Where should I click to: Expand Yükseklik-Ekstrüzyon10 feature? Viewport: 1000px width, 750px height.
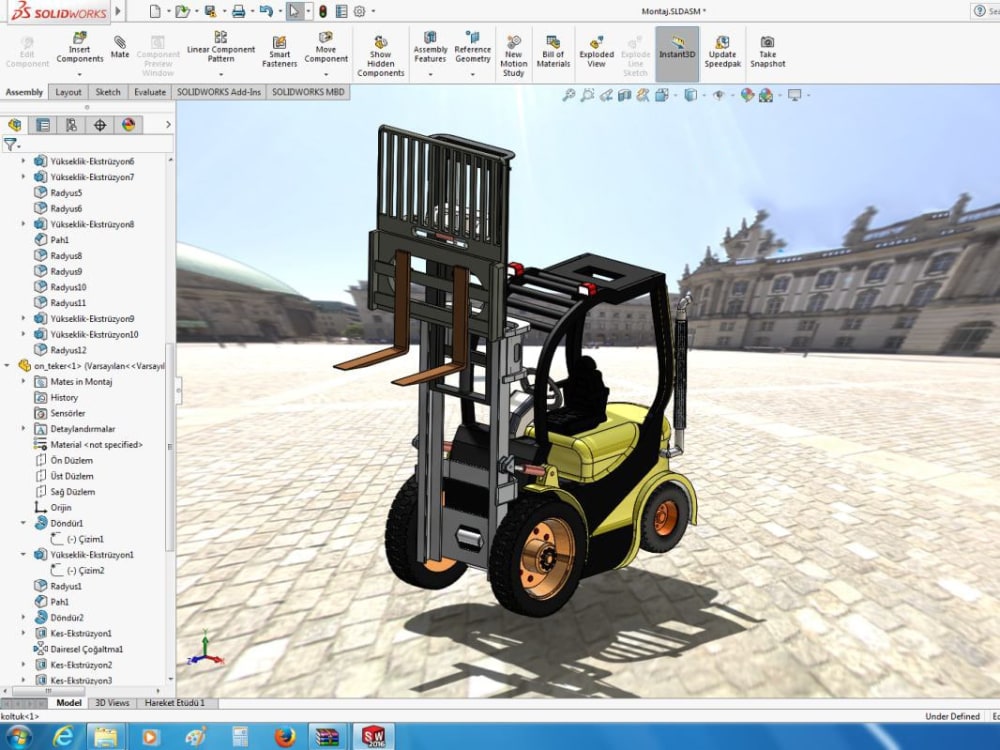[24, 334]
